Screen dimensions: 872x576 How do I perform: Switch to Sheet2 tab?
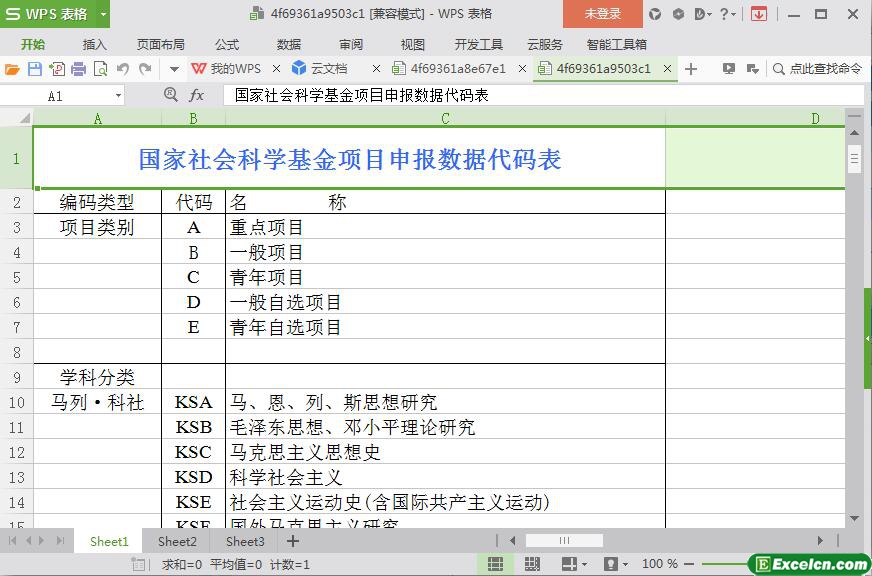point(177,541)
